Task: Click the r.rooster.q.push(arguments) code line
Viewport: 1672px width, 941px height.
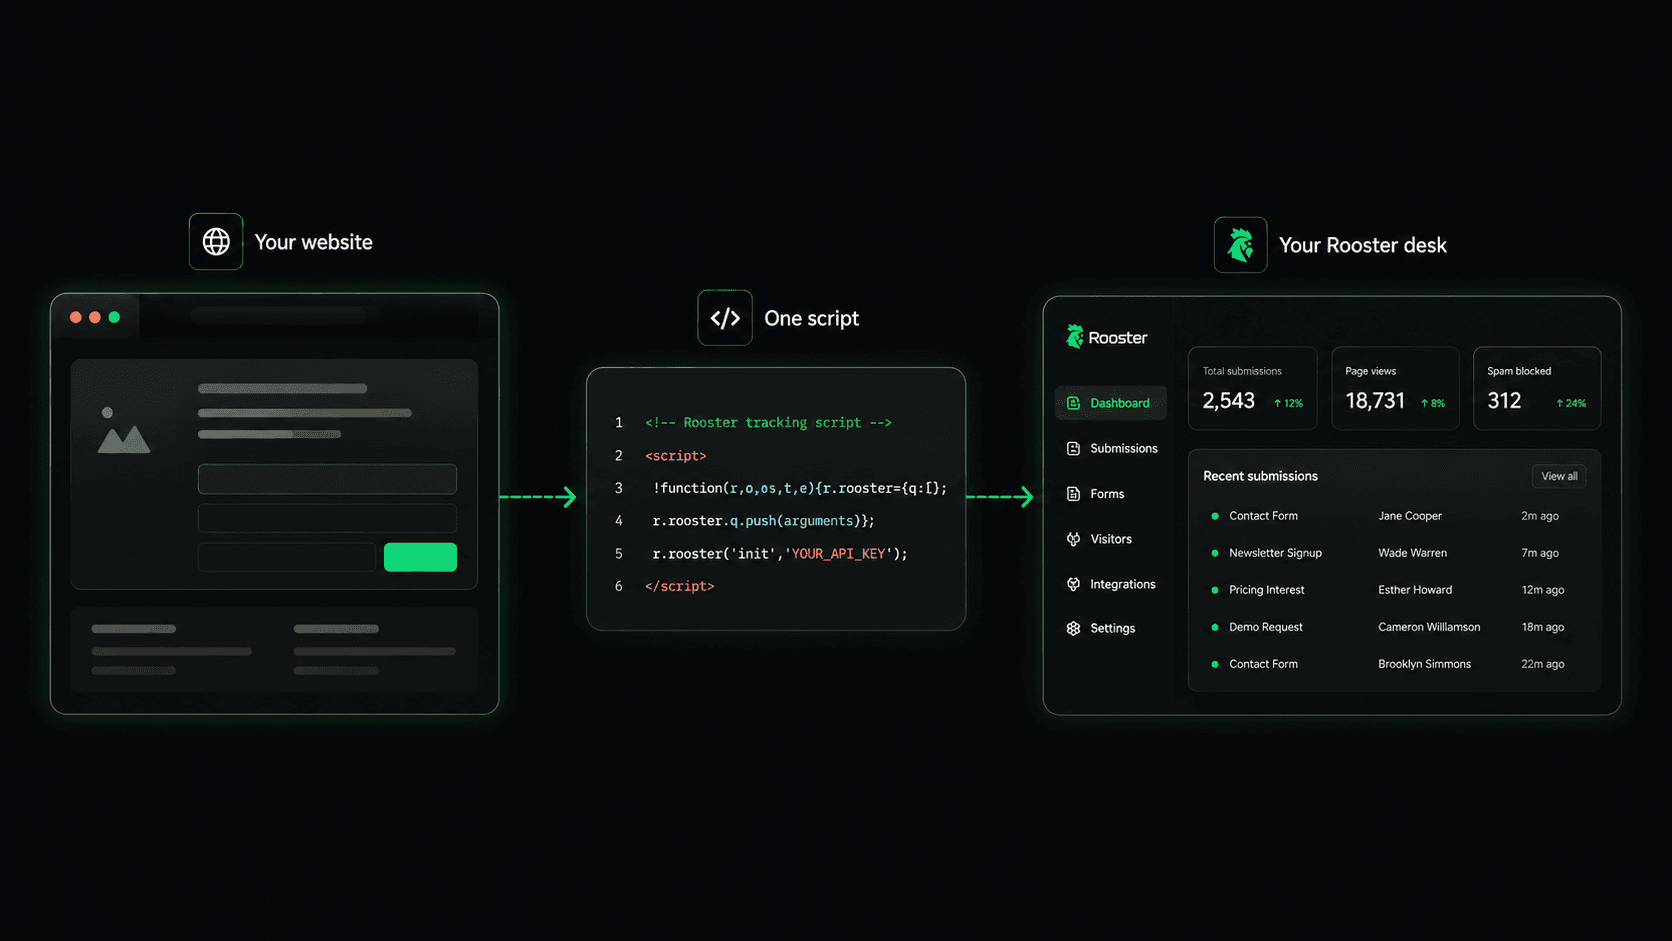Action: (x=764, y=521)
